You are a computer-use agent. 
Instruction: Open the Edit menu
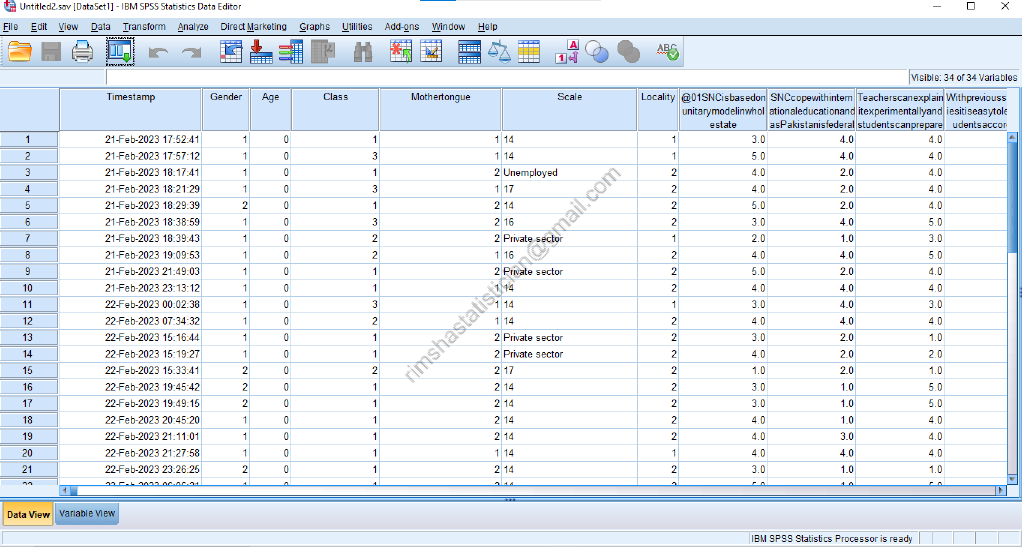click(x=38, y=27)
